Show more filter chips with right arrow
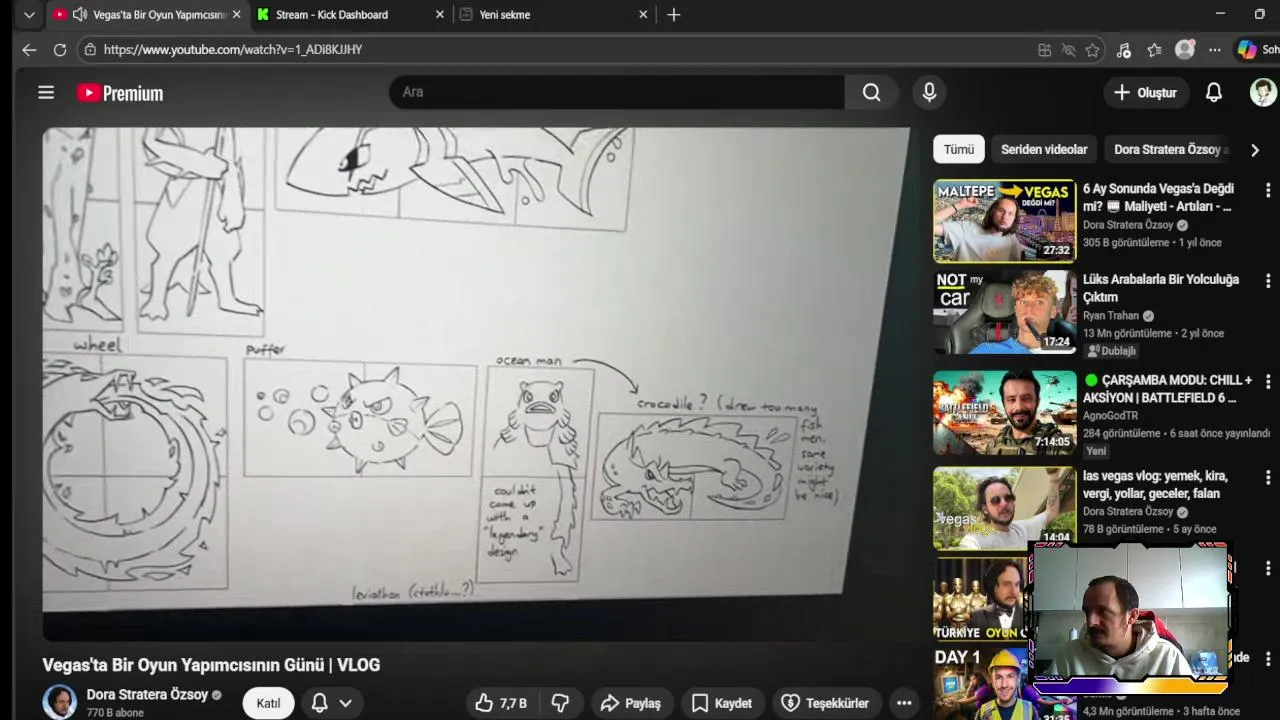The height and width of the screenshot is (720, 1280). click(1255, 150)
